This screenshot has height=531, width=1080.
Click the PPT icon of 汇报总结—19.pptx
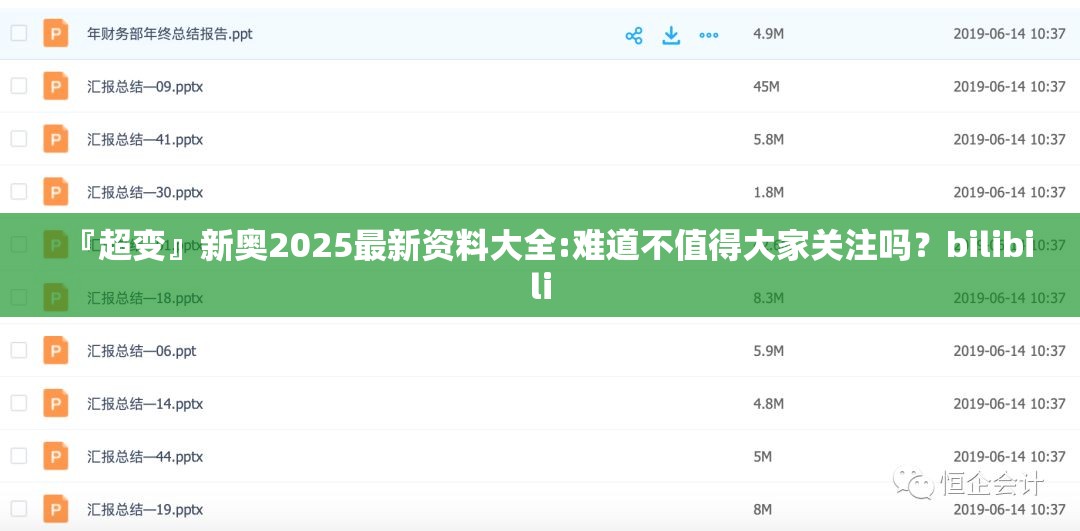pyautogui.click(x=56, y=508)
